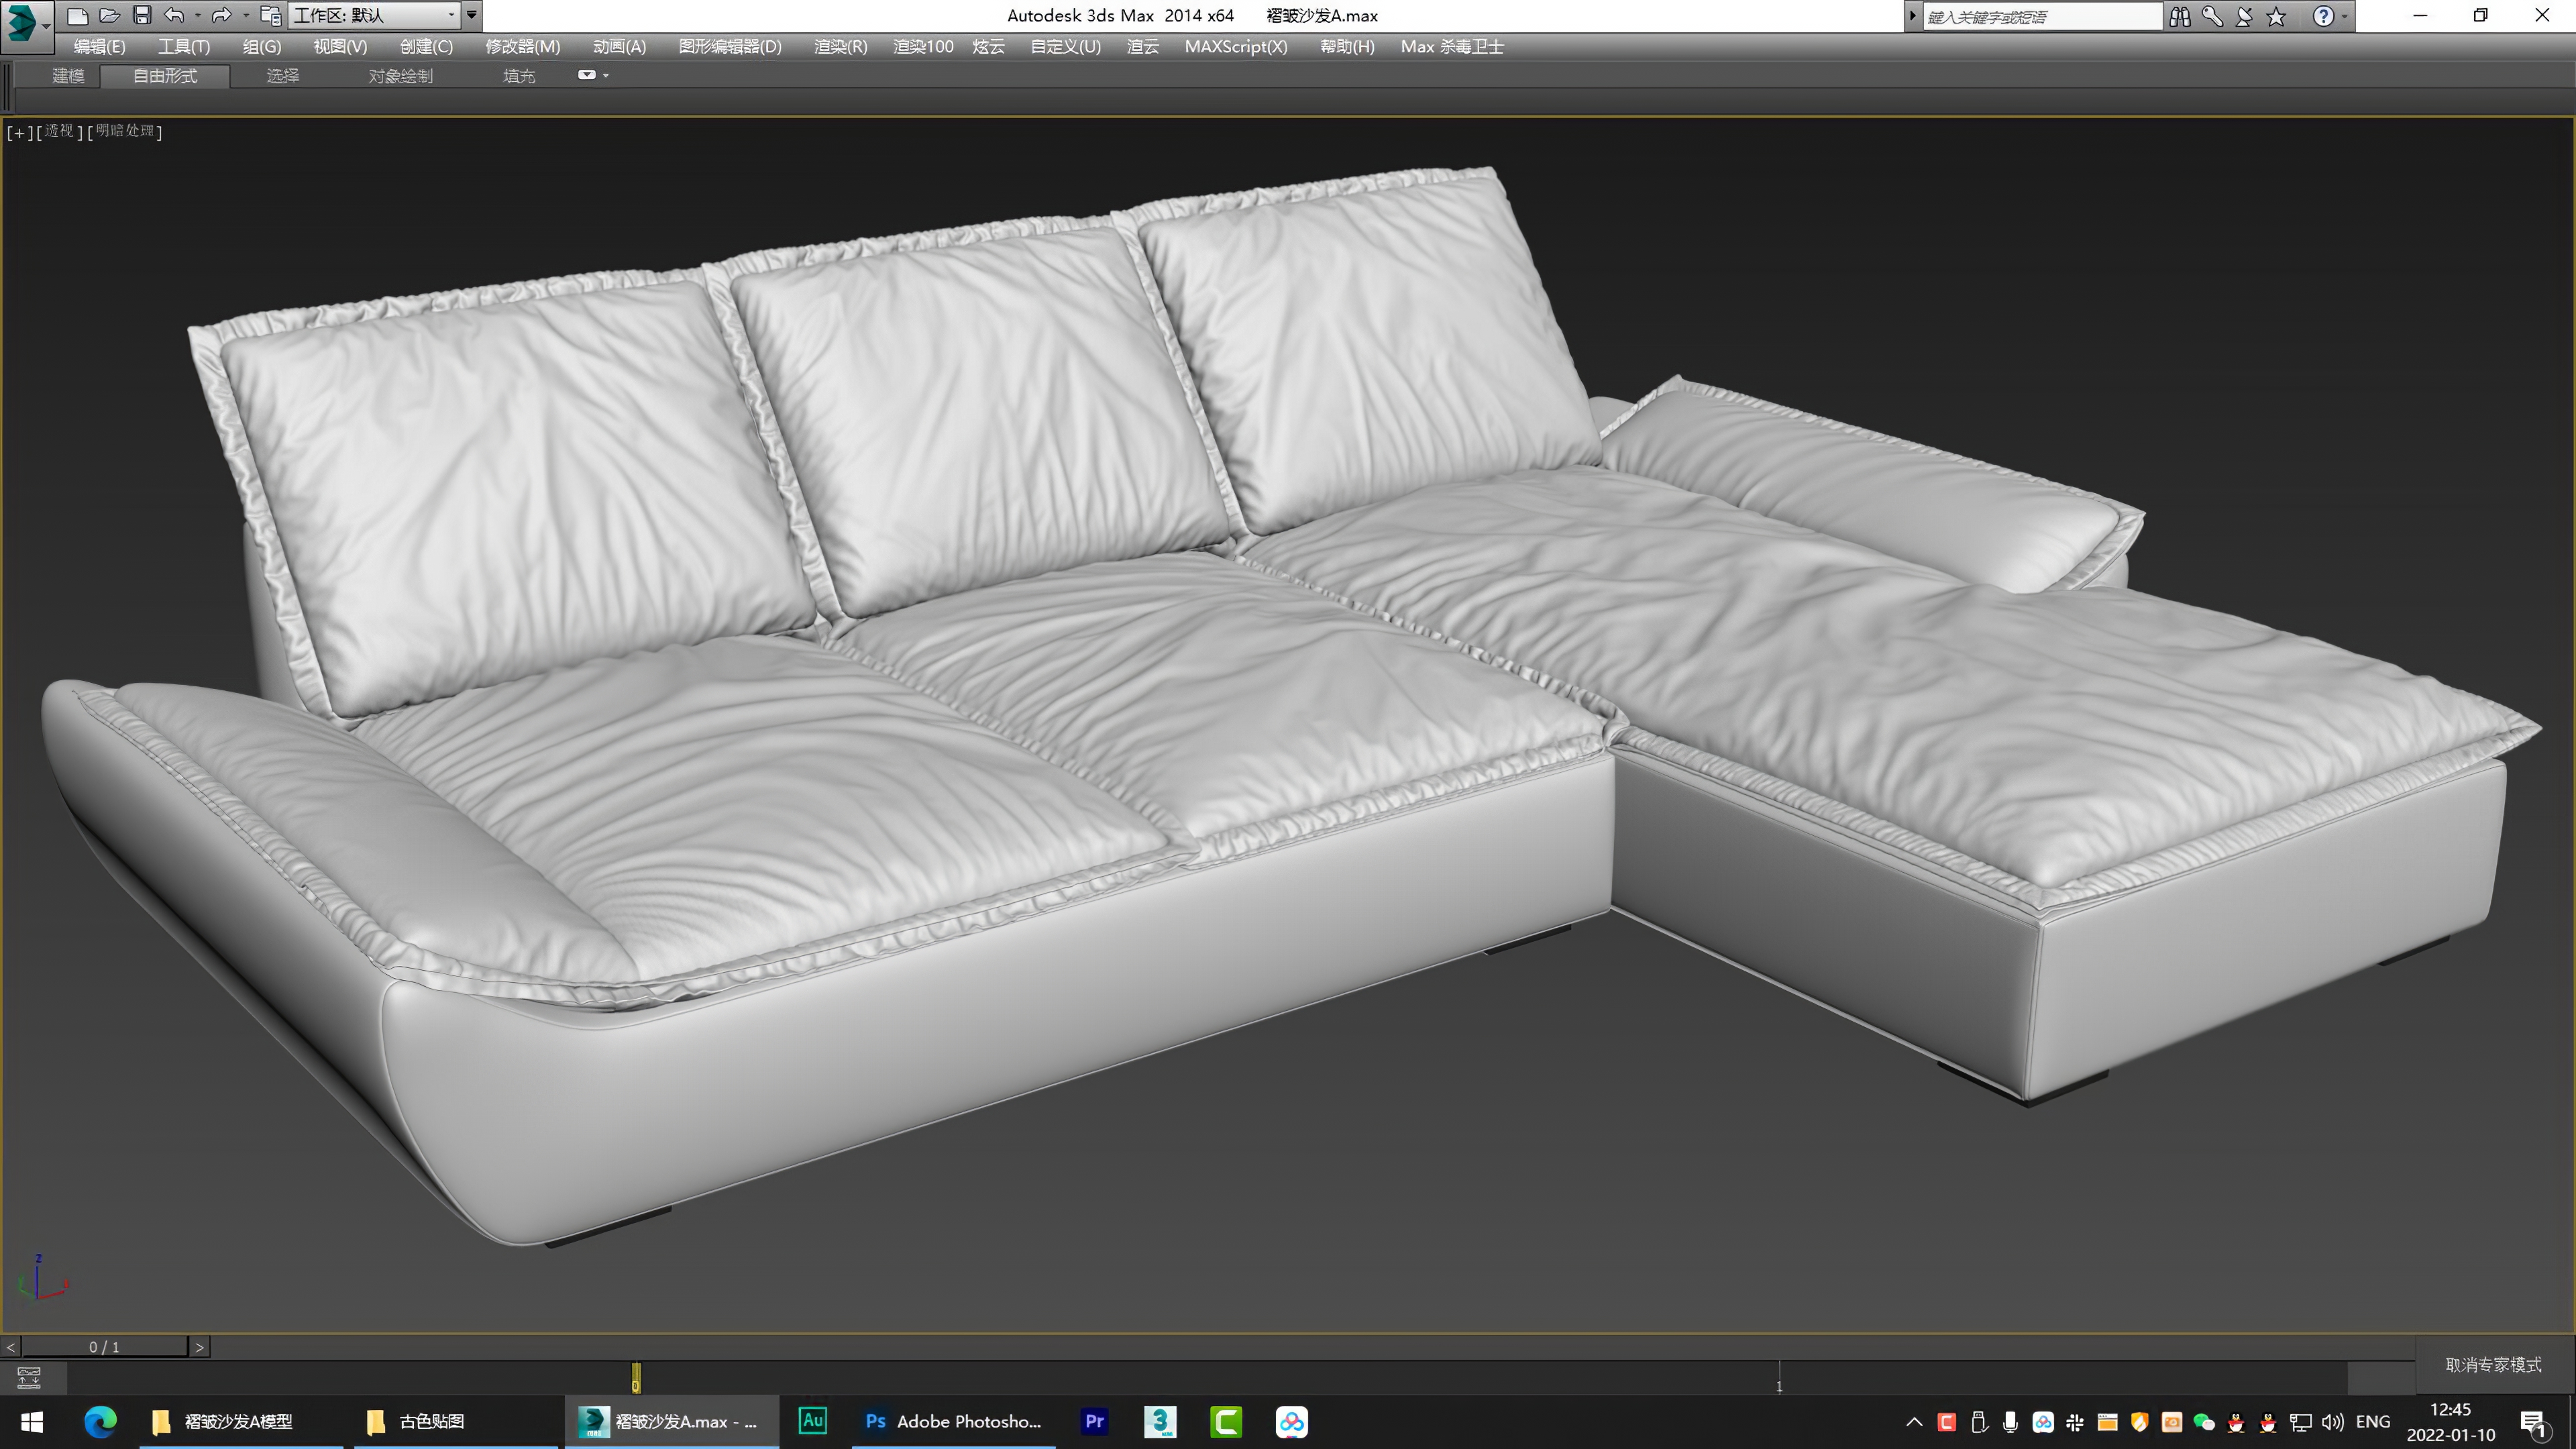The height and width of the screenshot is (1449, 2576).
Task: Expand the Undo history dropdown arrow
Action: (198, 15)
